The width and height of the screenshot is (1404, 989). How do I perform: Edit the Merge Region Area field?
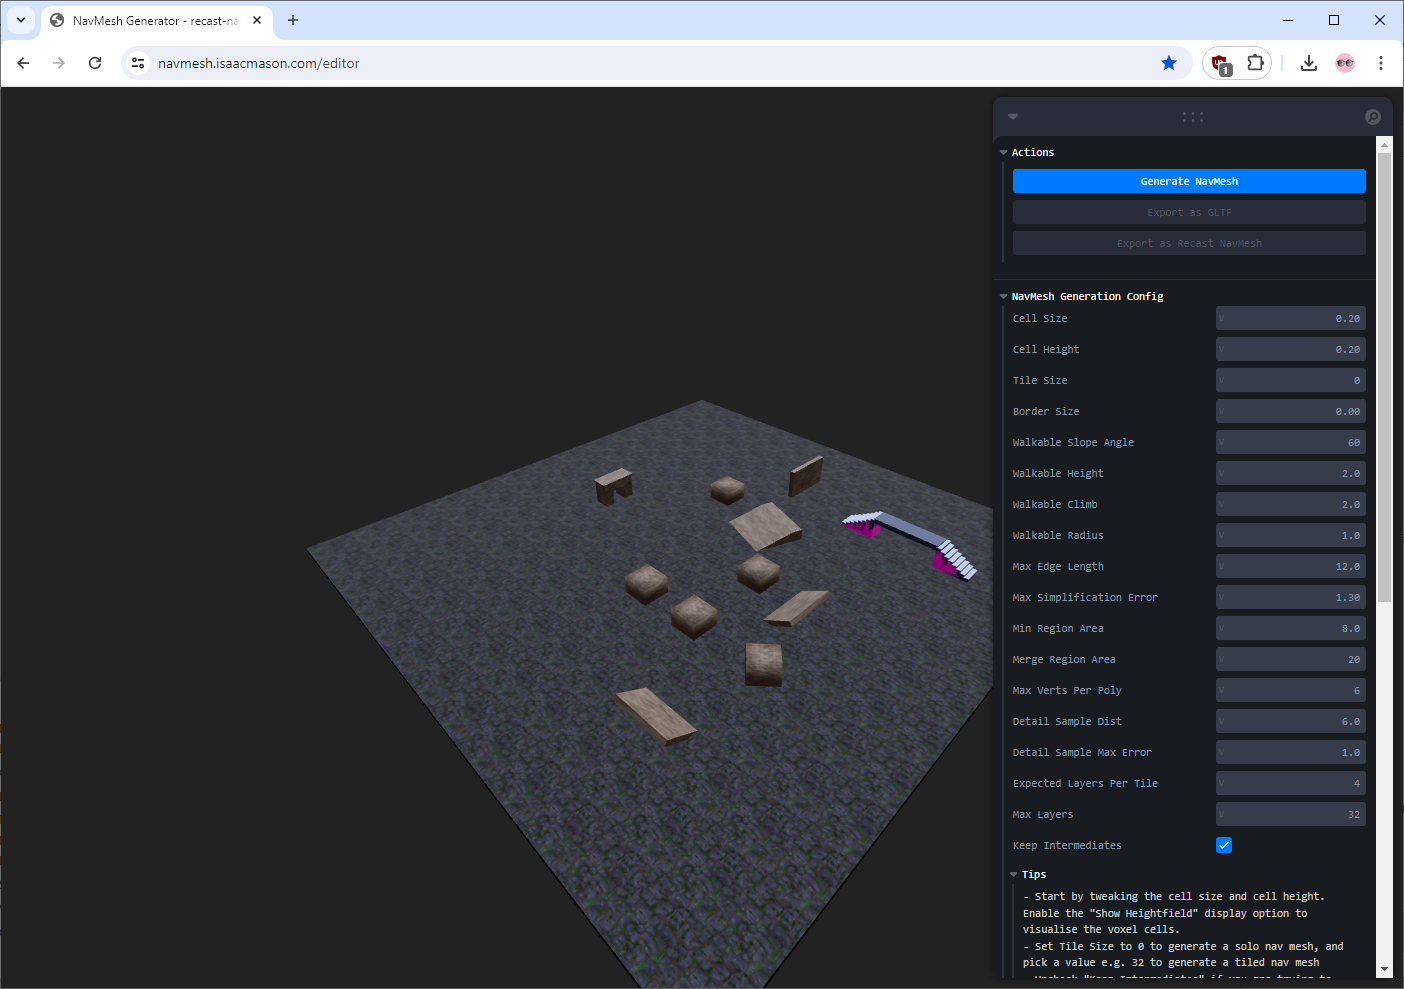coord(1290,659)
